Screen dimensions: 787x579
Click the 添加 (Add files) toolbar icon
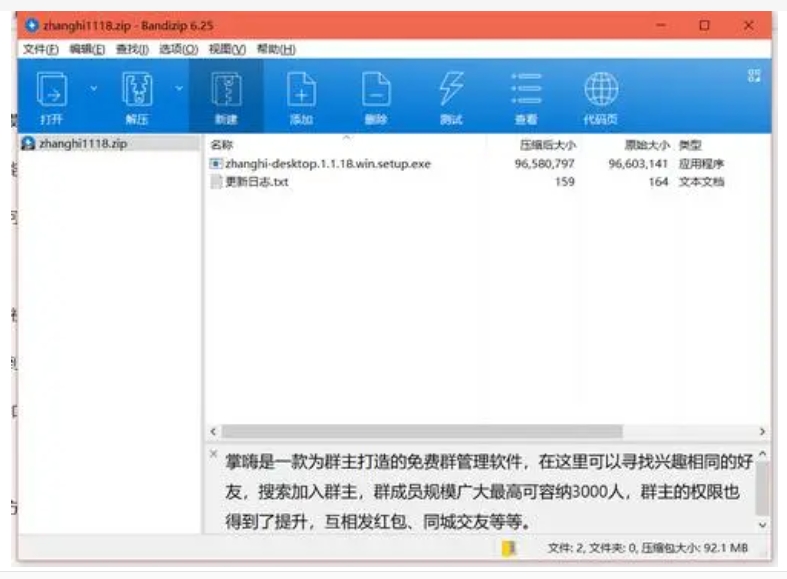click(x=301, y=97)
